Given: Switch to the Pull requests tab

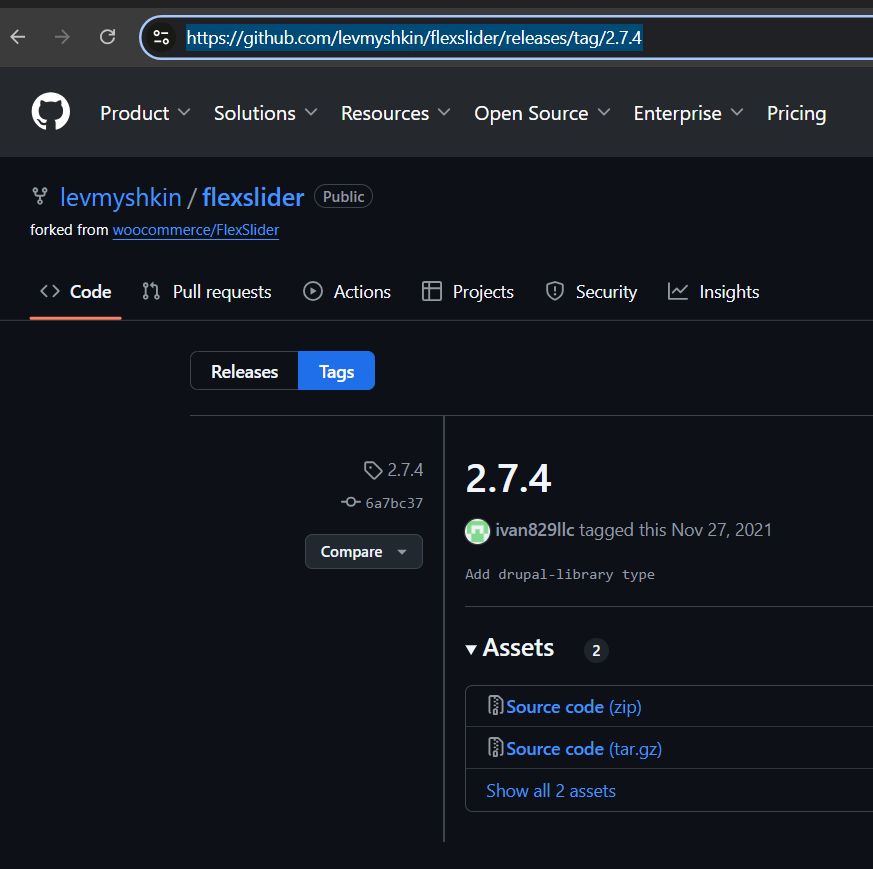Looking at the screenshot, I should [207, 292].
